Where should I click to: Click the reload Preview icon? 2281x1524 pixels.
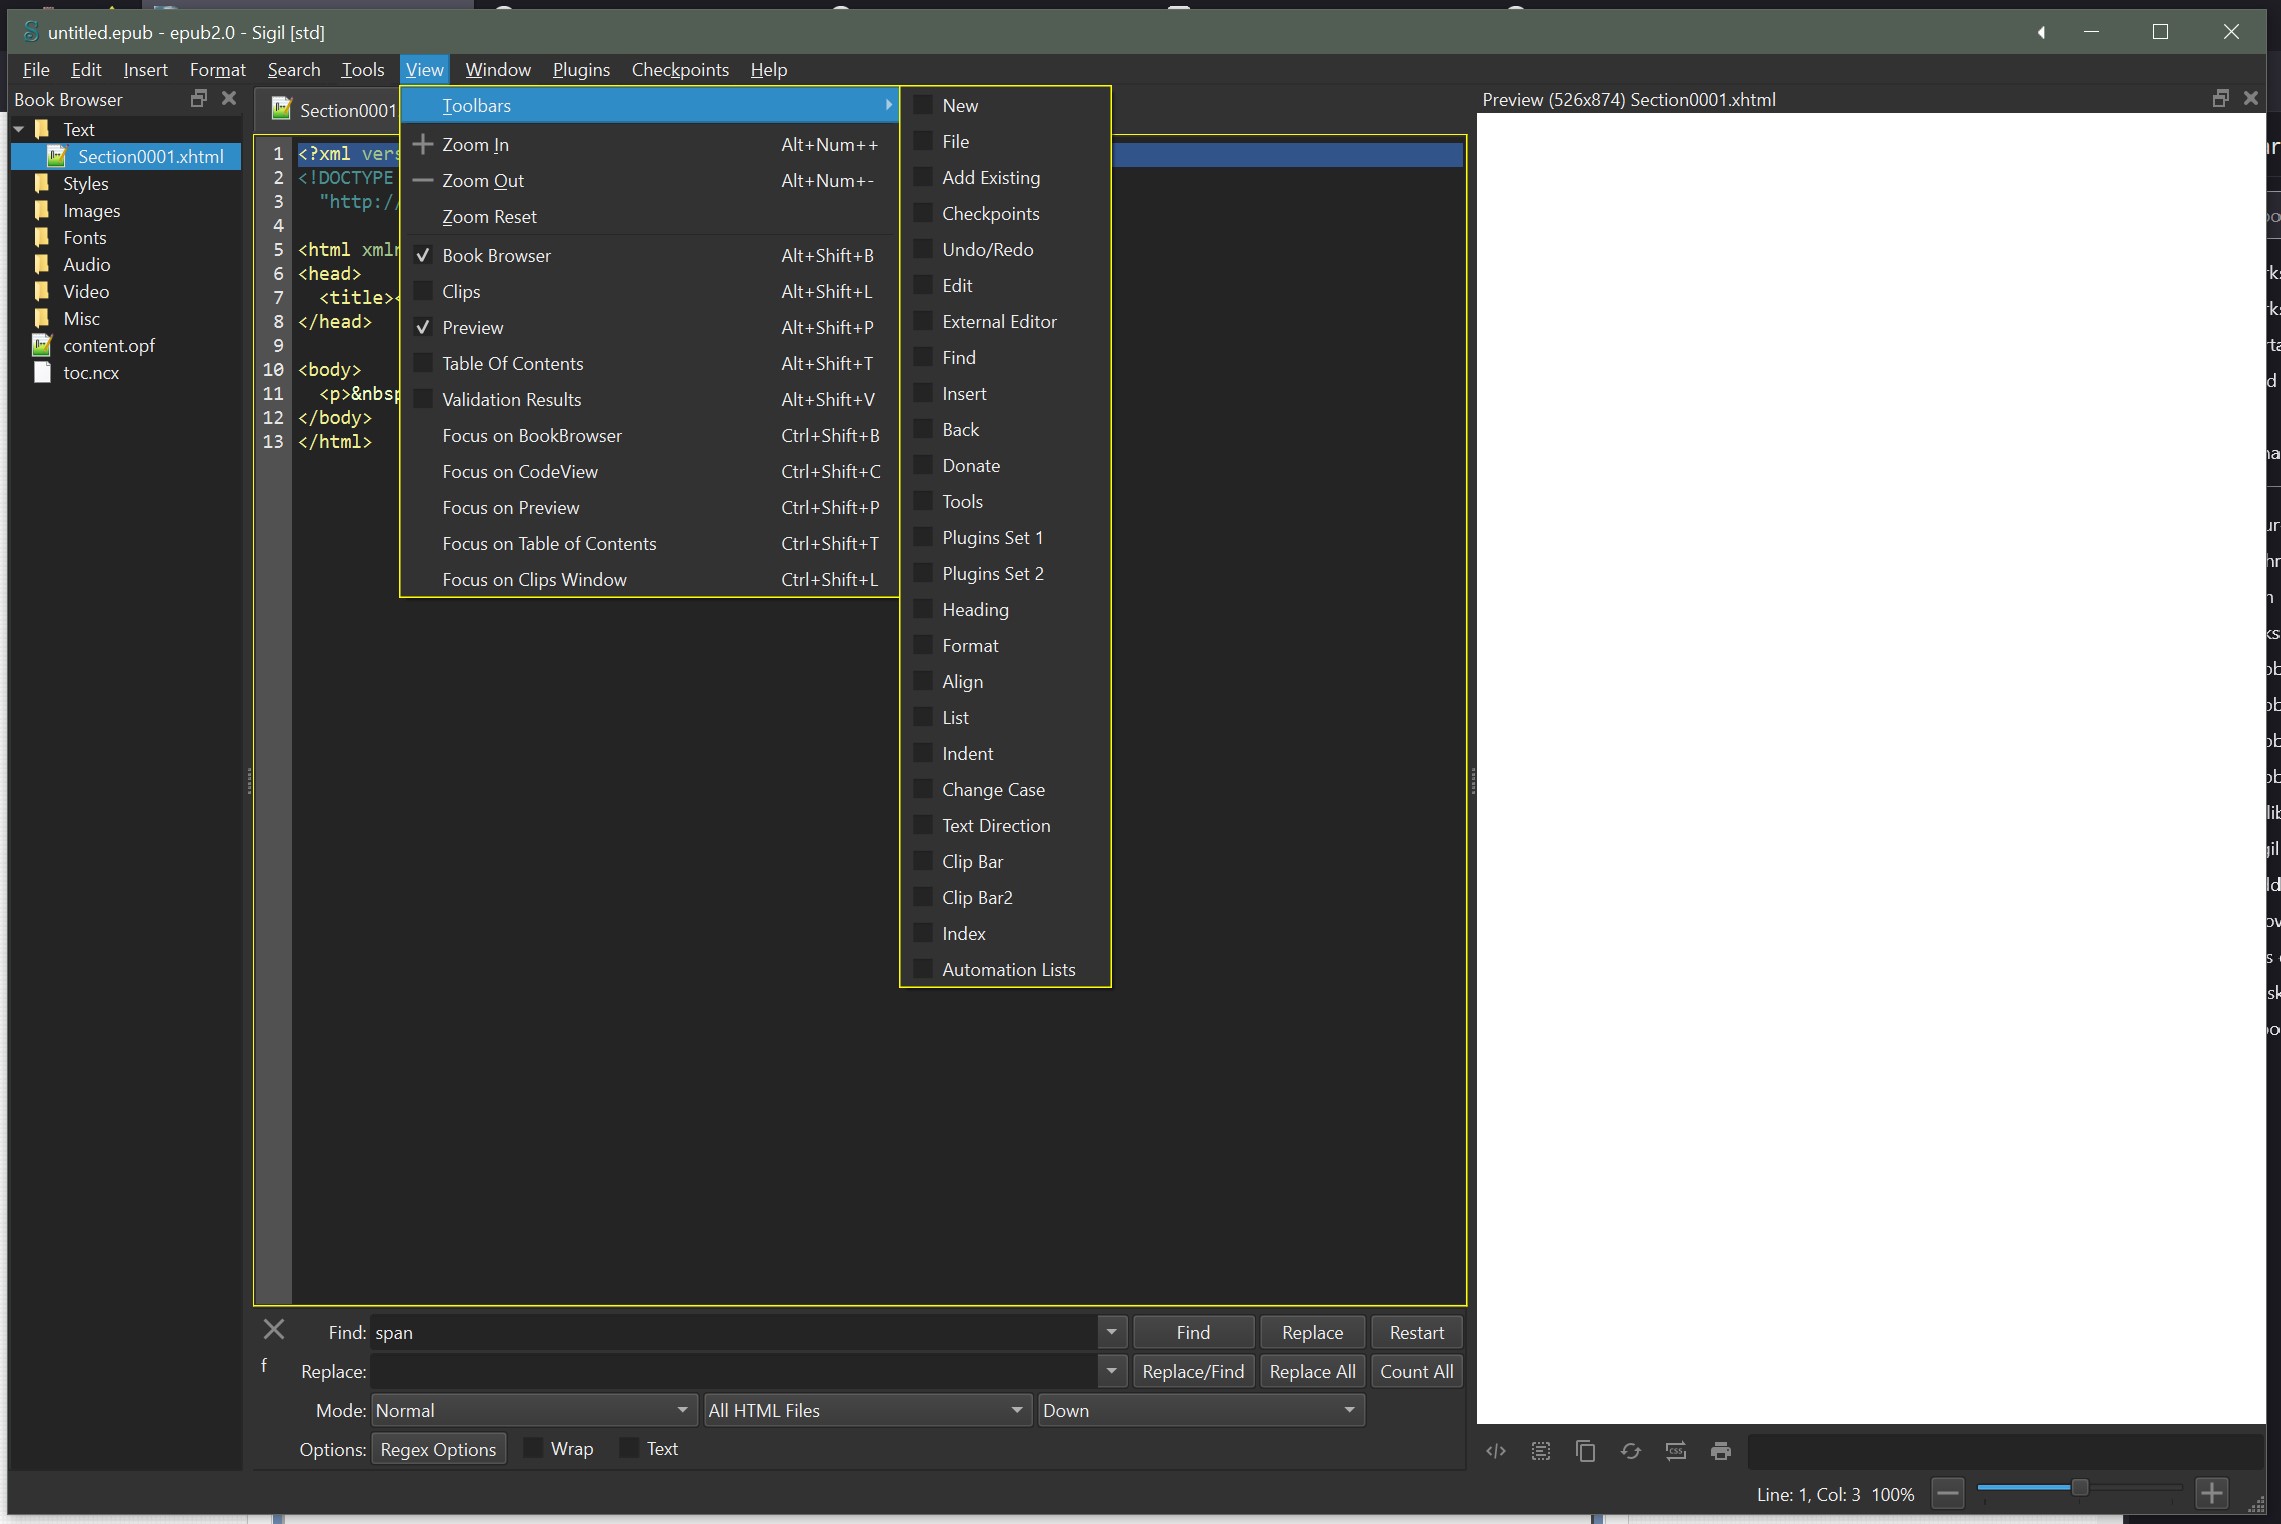pos(1631,1451)
